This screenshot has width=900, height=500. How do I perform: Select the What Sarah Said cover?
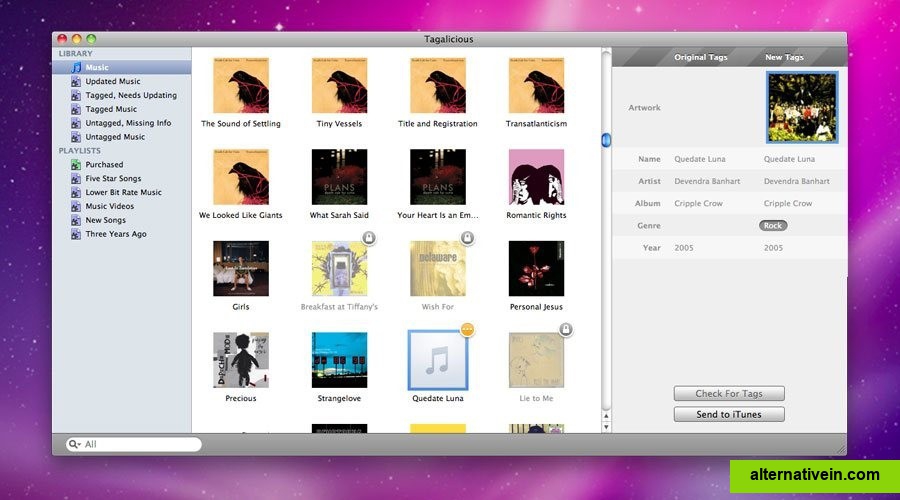click(x=339, y=177)
